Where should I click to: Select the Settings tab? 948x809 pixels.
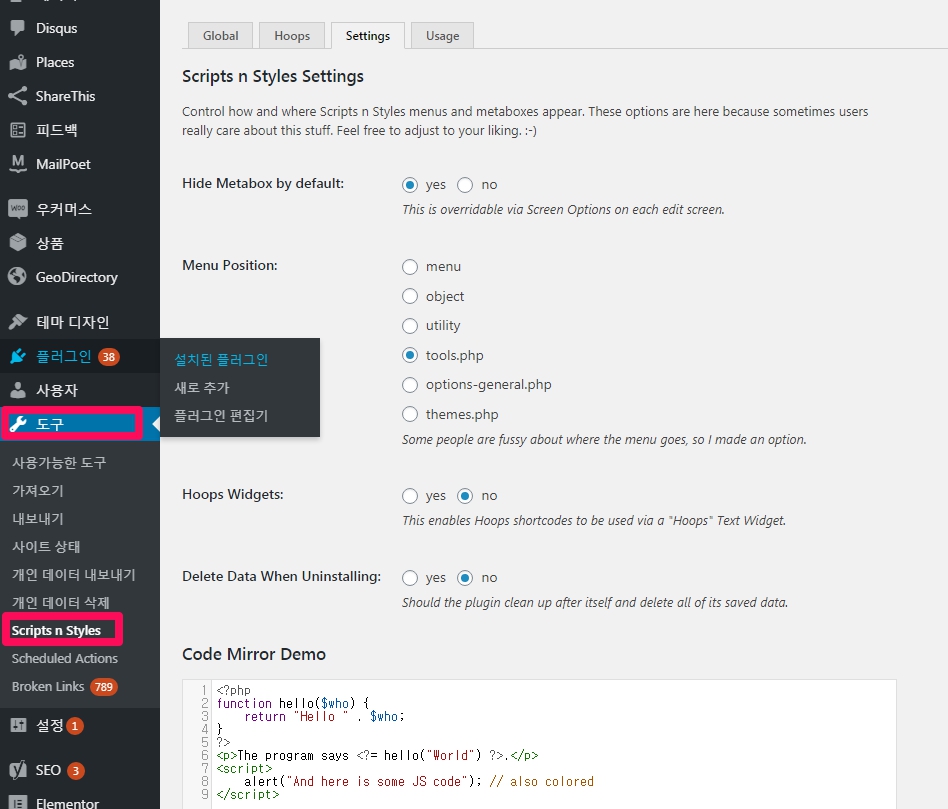(x=368, y=36)
